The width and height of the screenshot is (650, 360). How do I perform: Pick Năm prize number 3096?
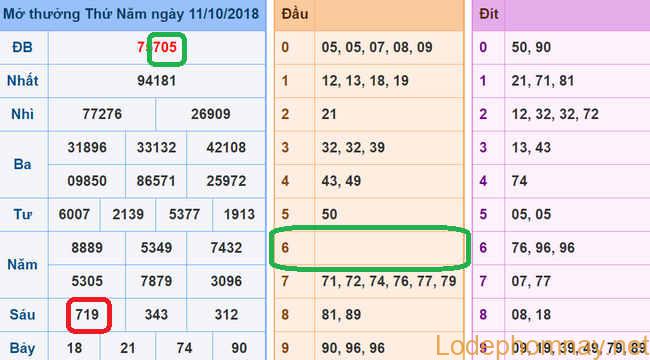pos(226,281)
